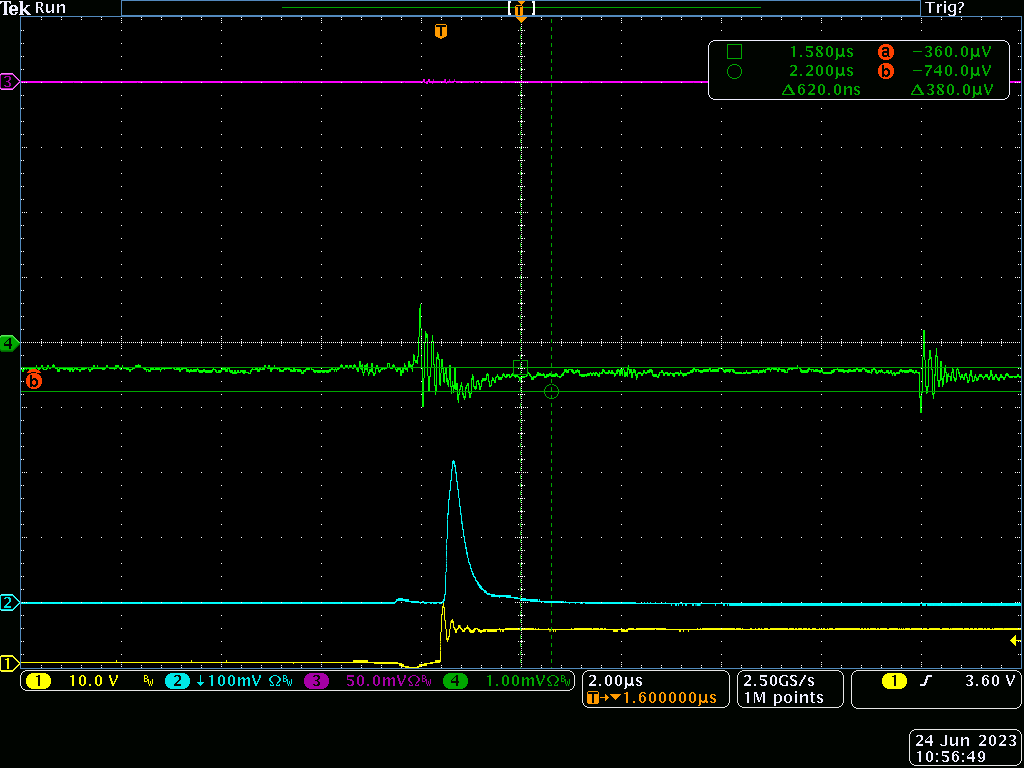
Task: Select the orange trigger position T marker
Action: click(441, 30)
